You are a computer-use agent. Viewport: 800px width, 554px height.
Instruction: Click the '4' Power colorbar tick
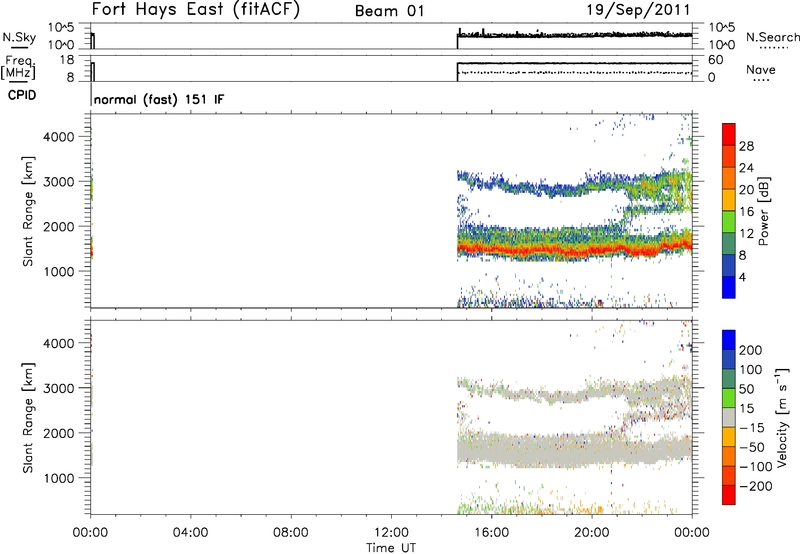742,277
